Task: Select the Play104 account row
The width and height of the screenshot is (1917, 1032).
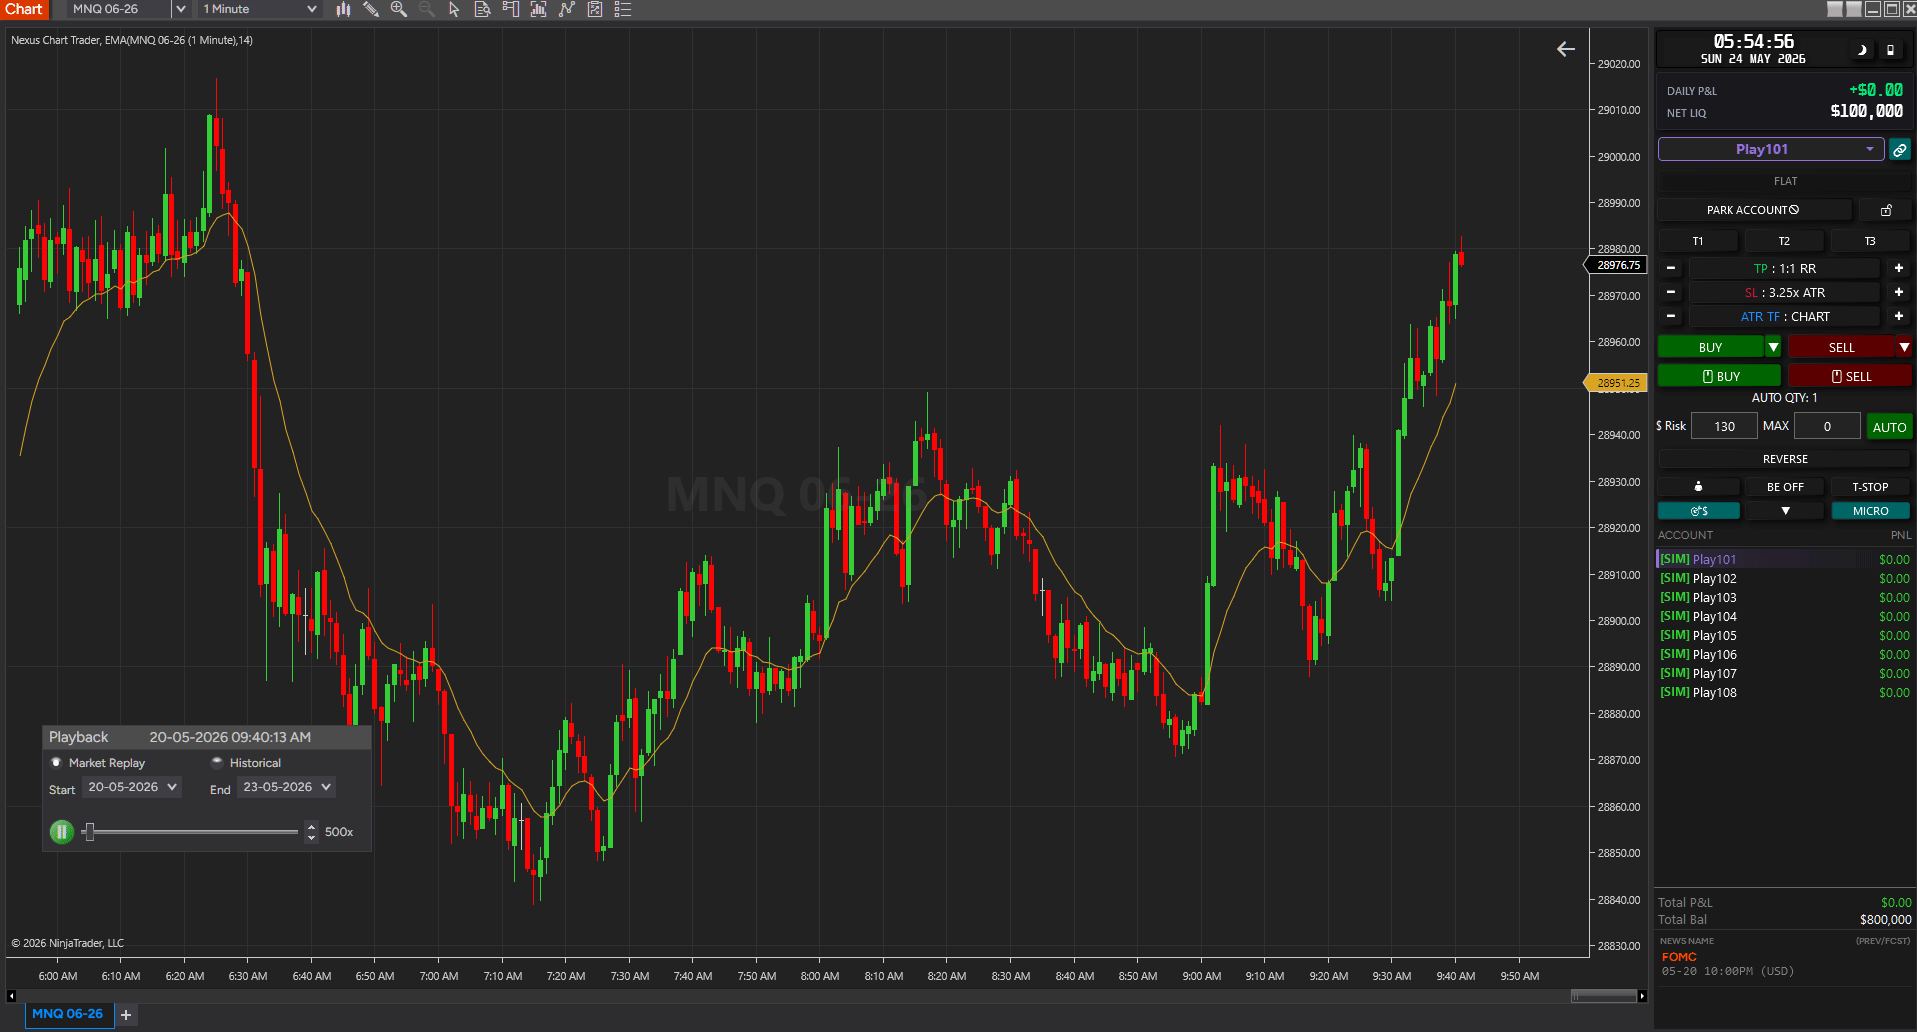Action: pyautogui.click(x=1784, y=616)
